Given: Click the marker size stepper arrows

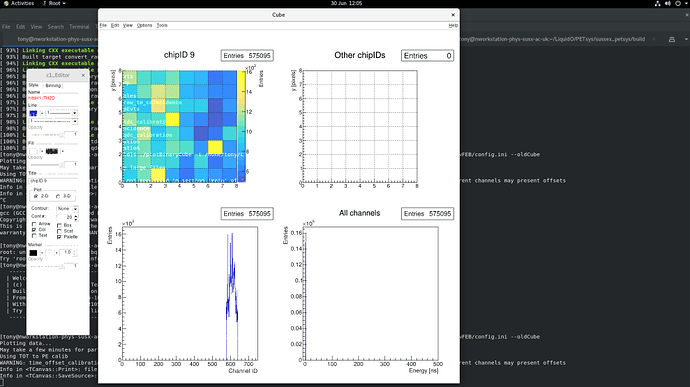Looking at the screenshot, I should tap(75, 253).
